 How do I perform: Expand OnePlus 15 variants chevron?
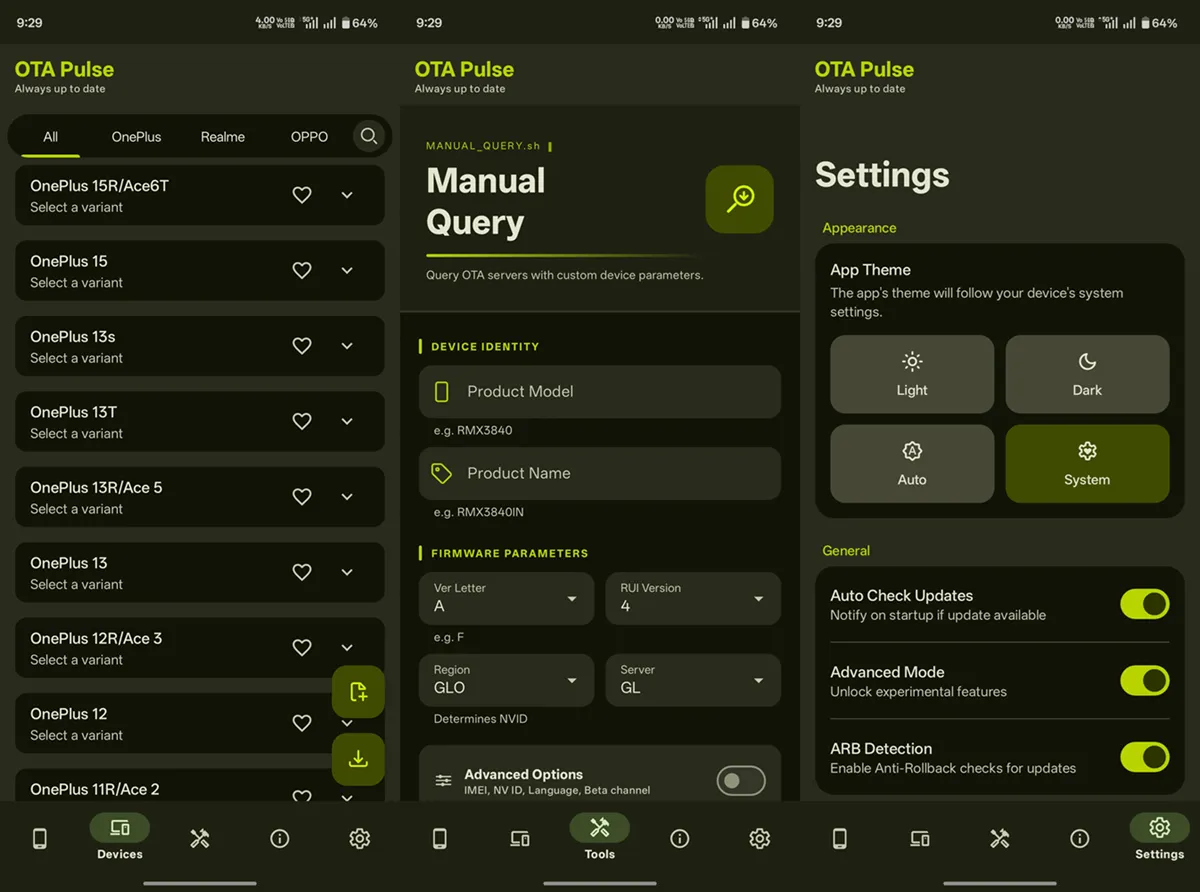[347, 270]
